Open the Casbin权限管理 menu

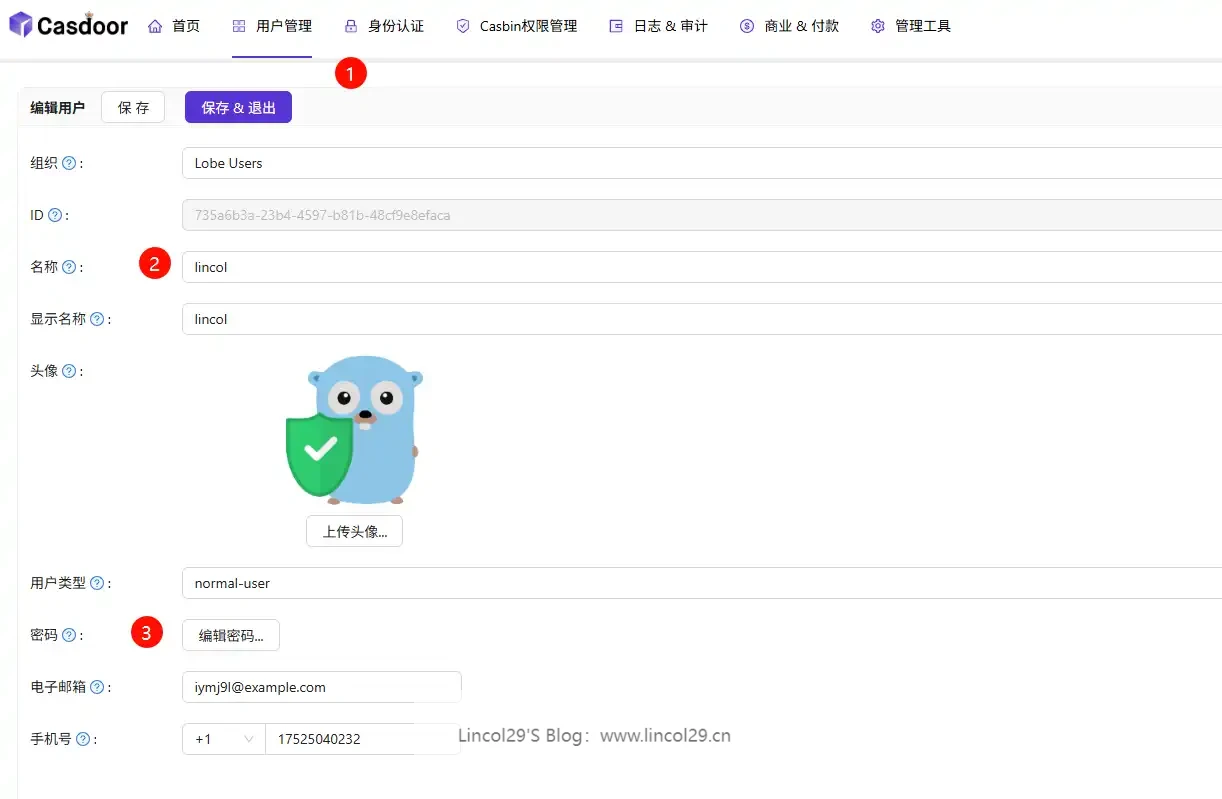pyautogui.click(x=517, y=26)
